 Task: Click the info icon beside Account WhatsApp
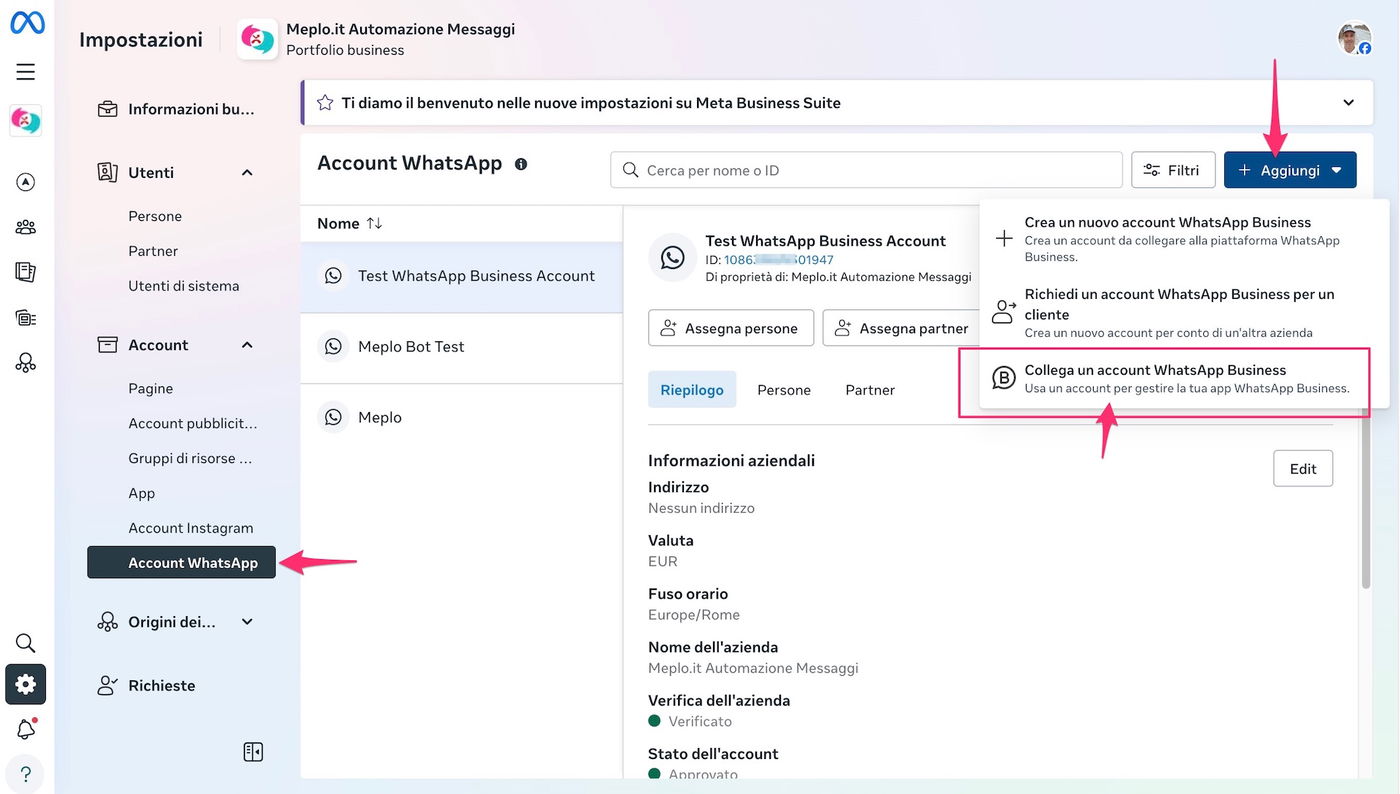click(x=521, y=164)
